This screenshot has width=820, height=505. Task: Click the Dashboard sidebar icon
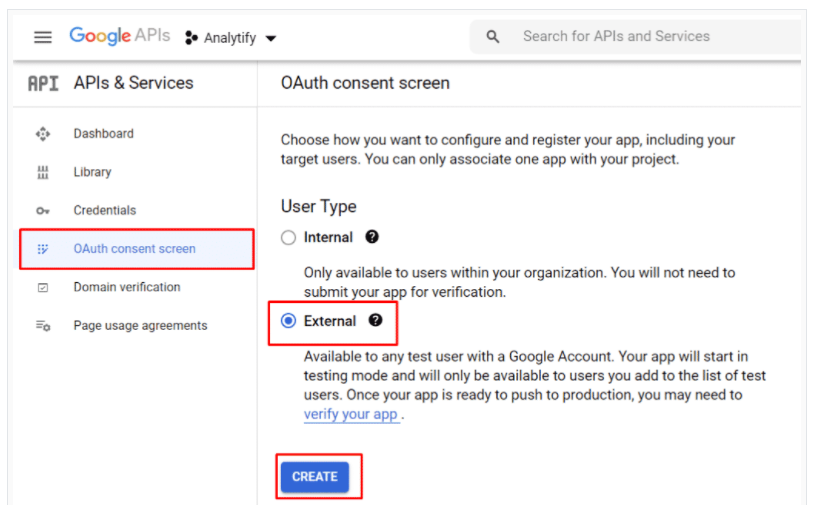point(43,134)
